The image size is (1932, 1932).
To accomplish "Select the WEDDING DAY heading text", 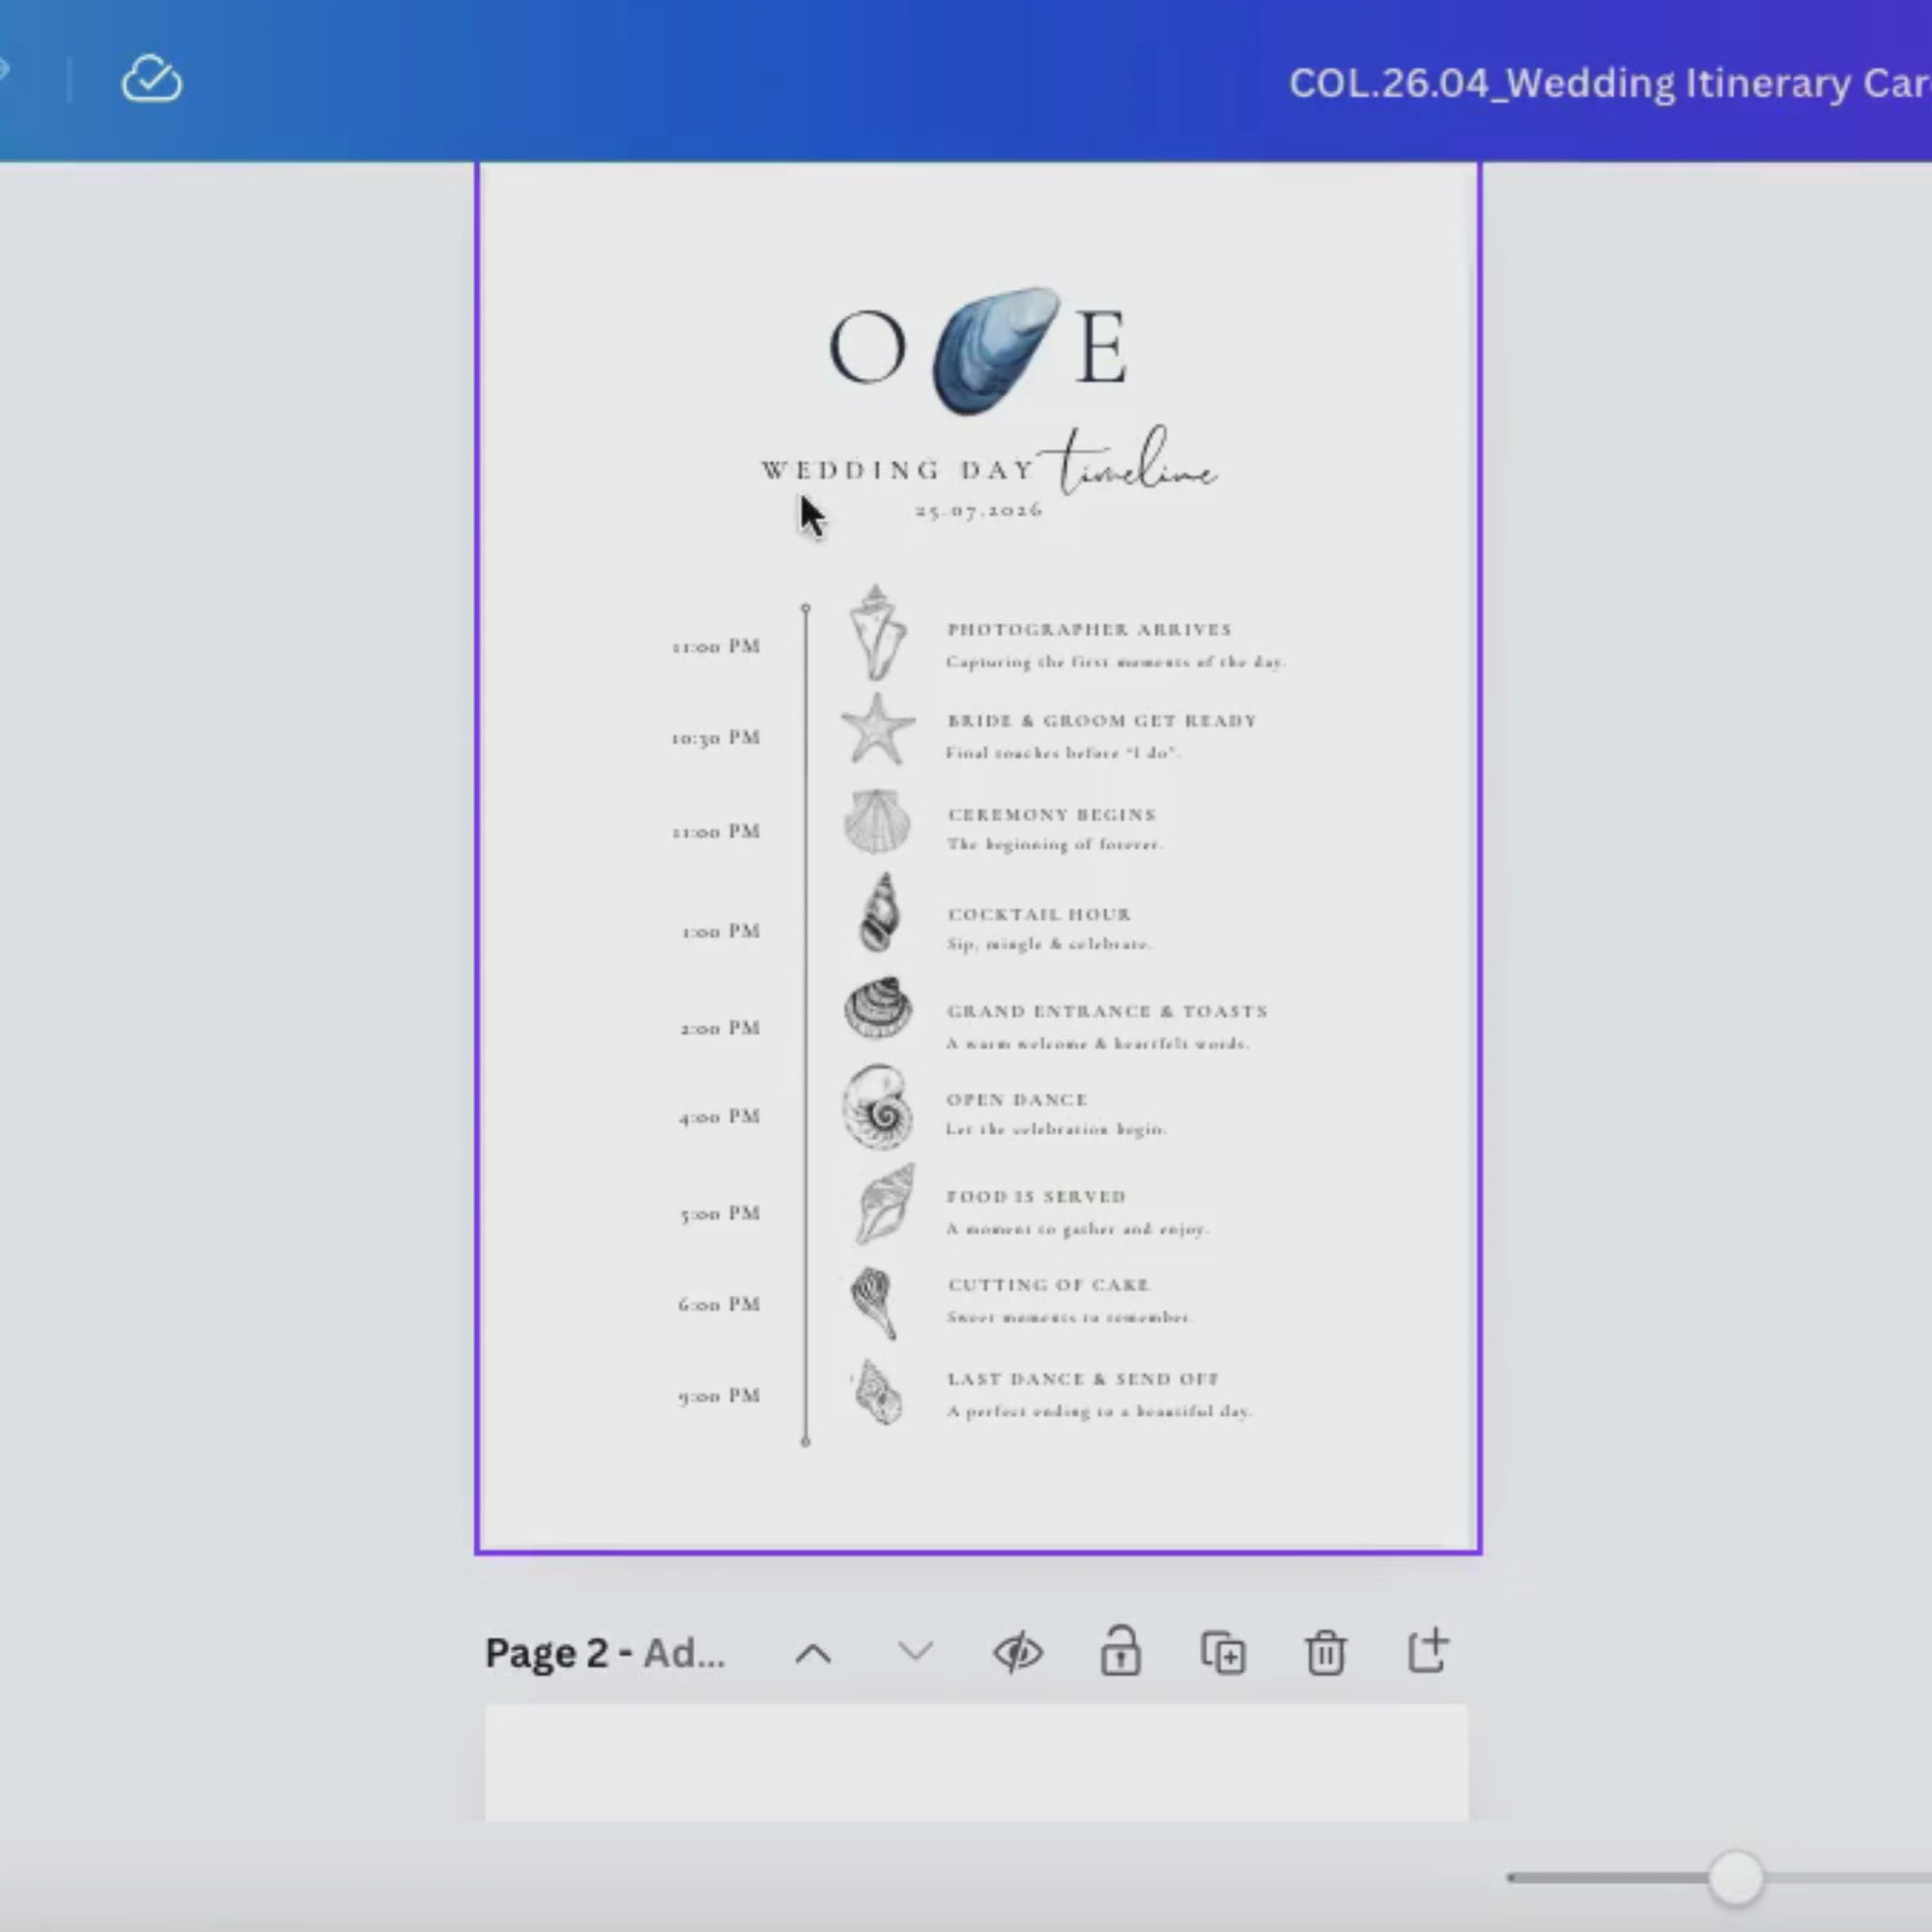I will pos(898,470).
